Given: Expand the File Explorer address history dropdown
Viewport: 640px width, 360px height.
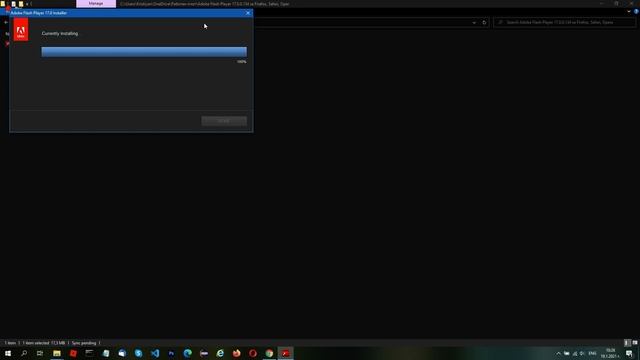Looking at the screenshot, I should (x=474, y=22).
